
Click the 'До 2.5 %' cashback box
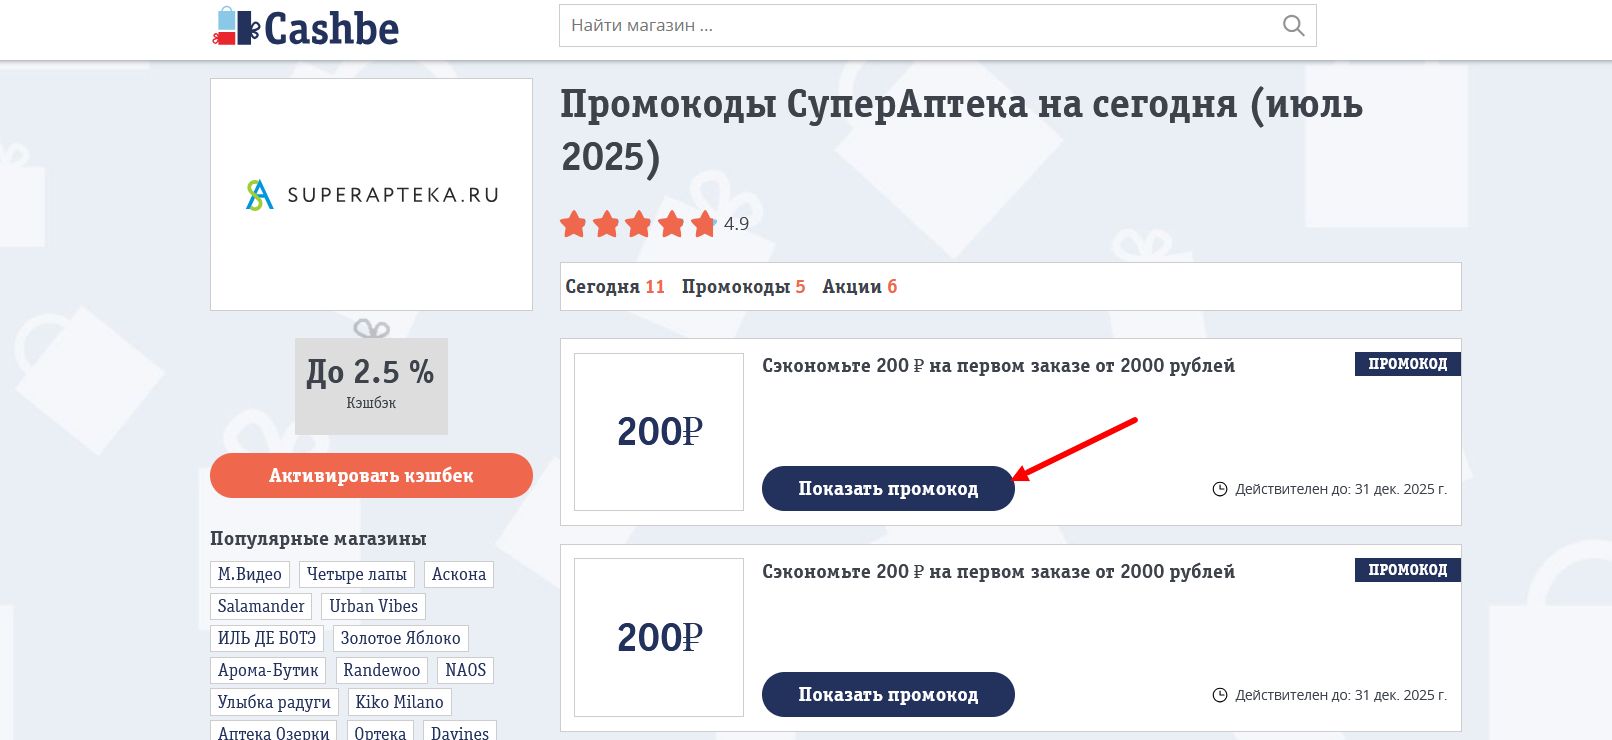pyautogui.click(x=371, y=386)
